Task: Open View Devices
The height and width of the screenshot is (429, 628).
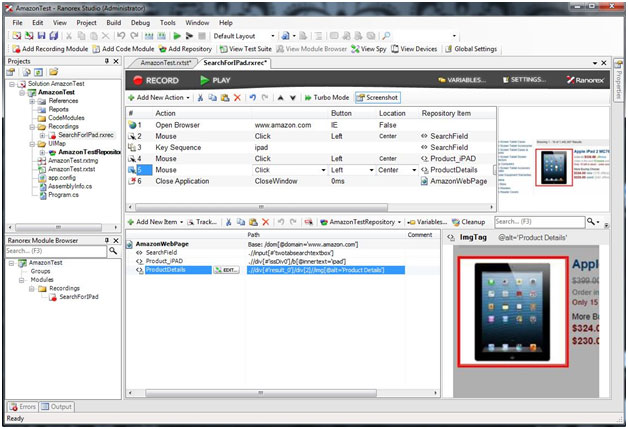Action: point(414,49)
